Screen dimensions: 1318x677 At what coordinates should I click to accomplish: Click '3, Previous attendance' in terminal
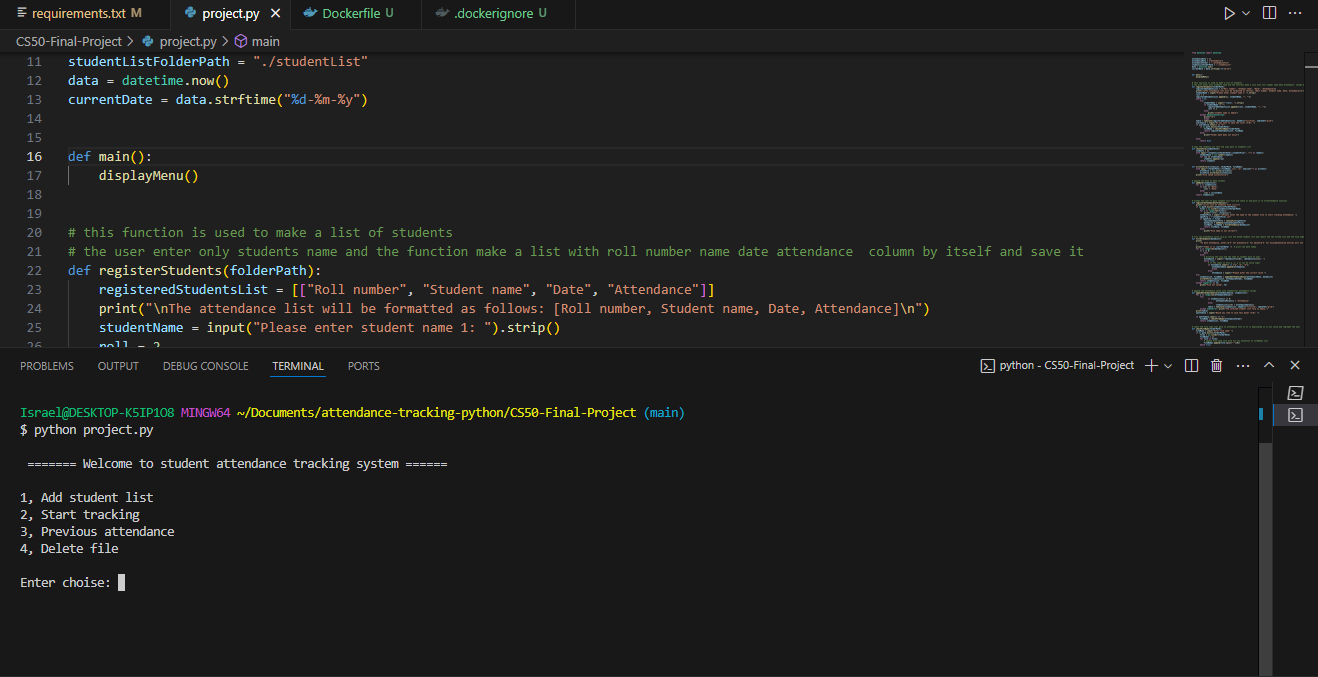97,531
